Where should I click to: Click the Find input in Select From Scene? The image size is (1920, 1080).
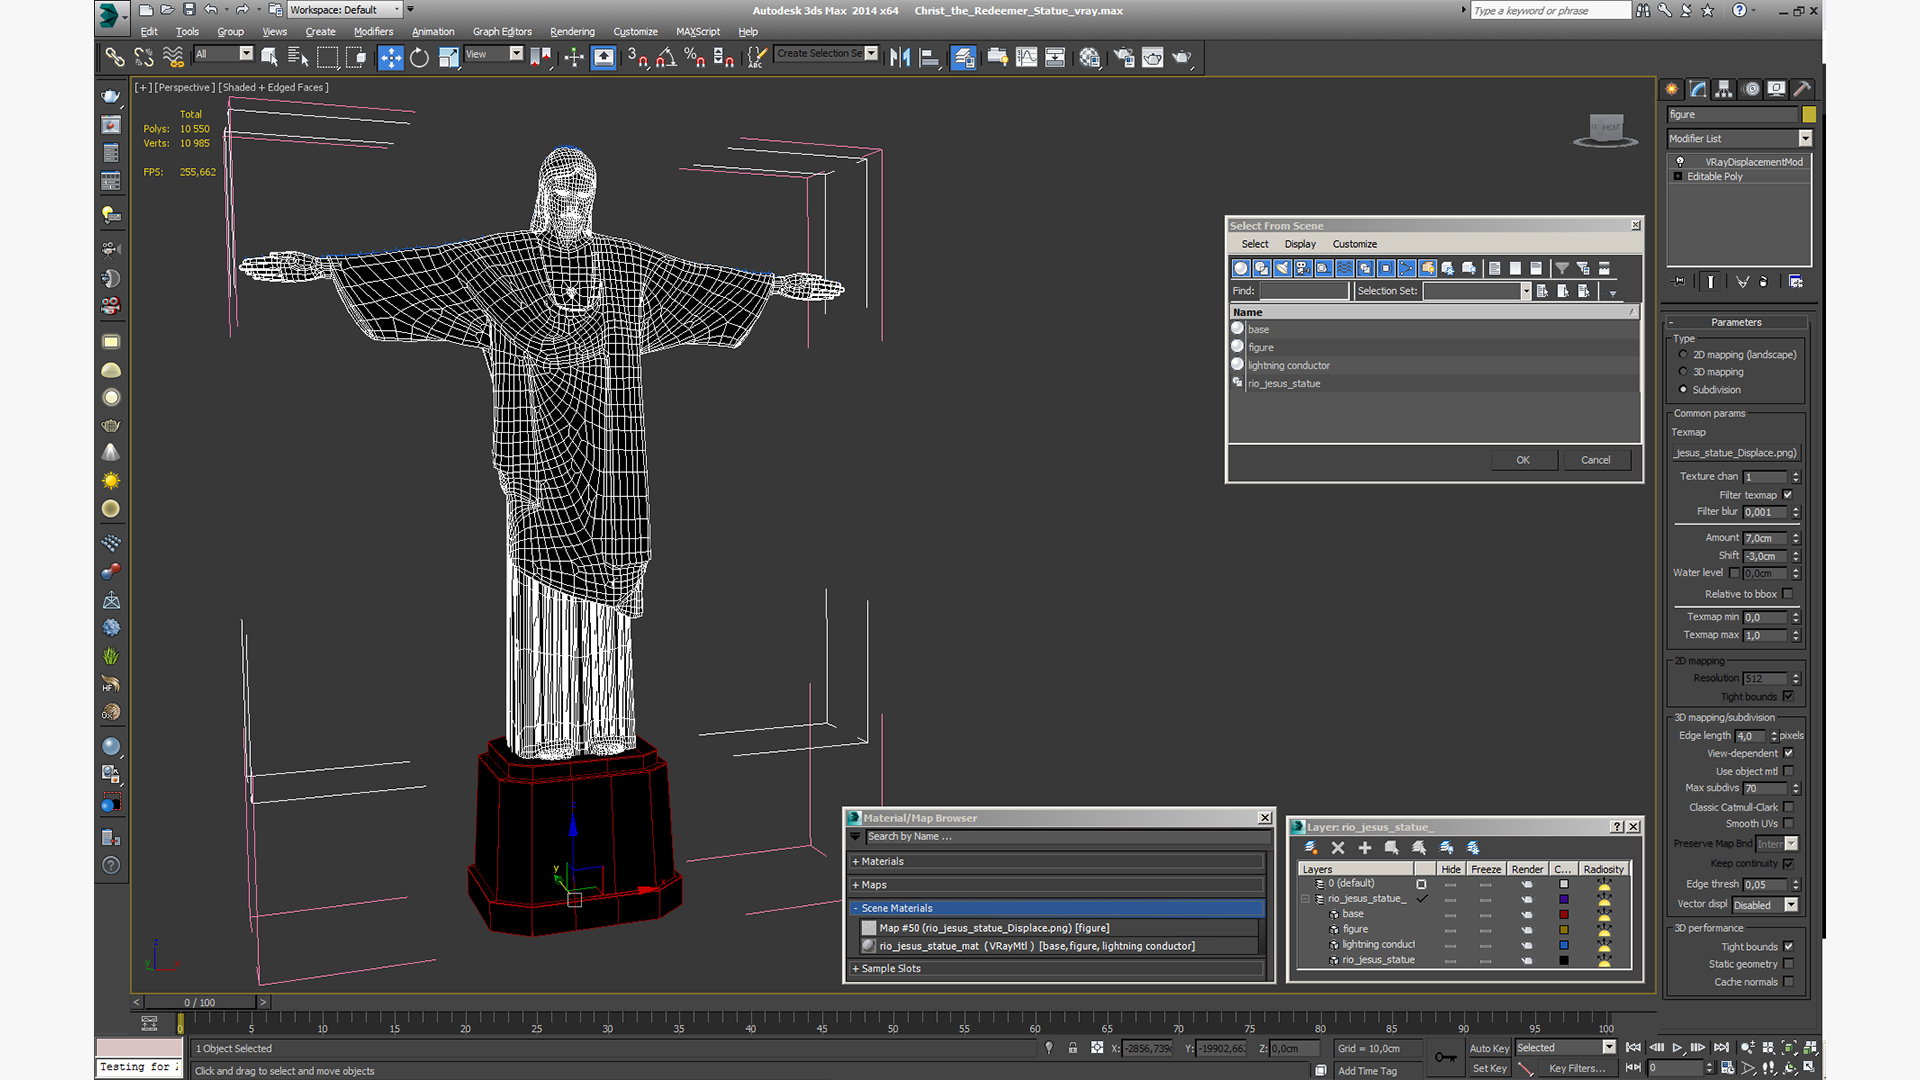pyautogui.click(x=1304, y=291)
